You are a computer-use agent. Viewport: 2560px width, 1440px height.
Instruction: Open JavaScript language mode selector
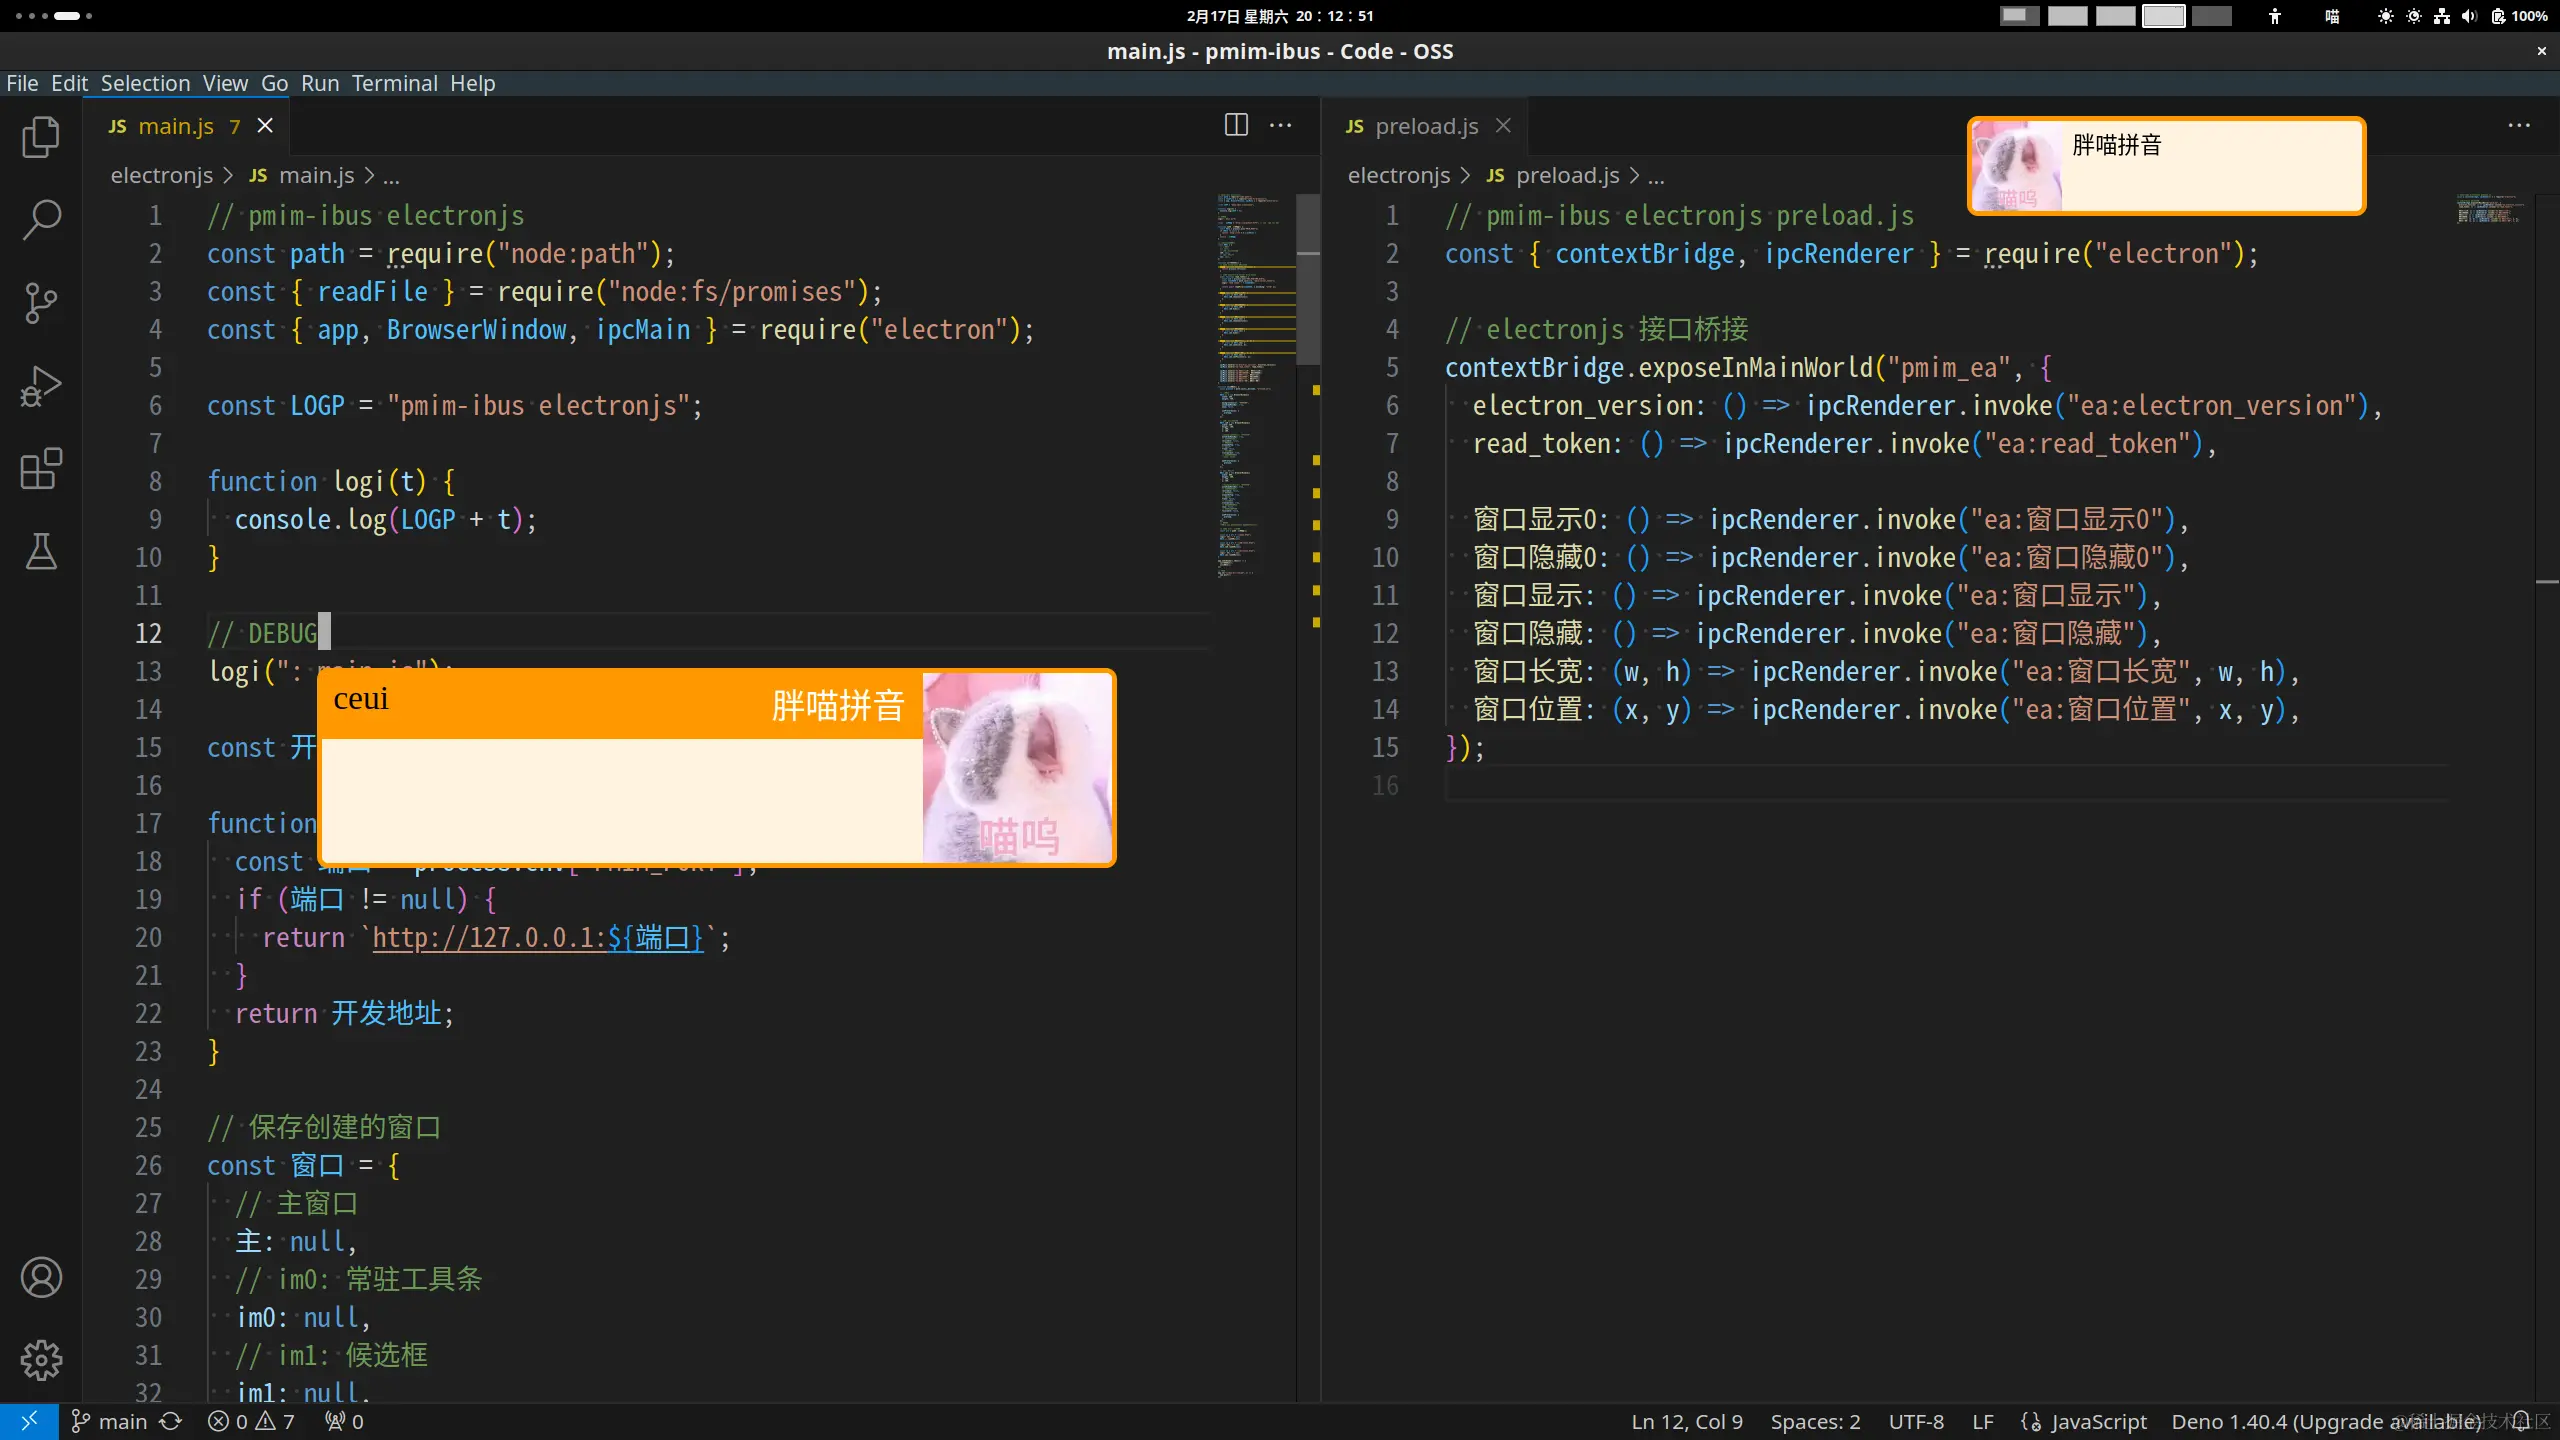(2098, 1421)
